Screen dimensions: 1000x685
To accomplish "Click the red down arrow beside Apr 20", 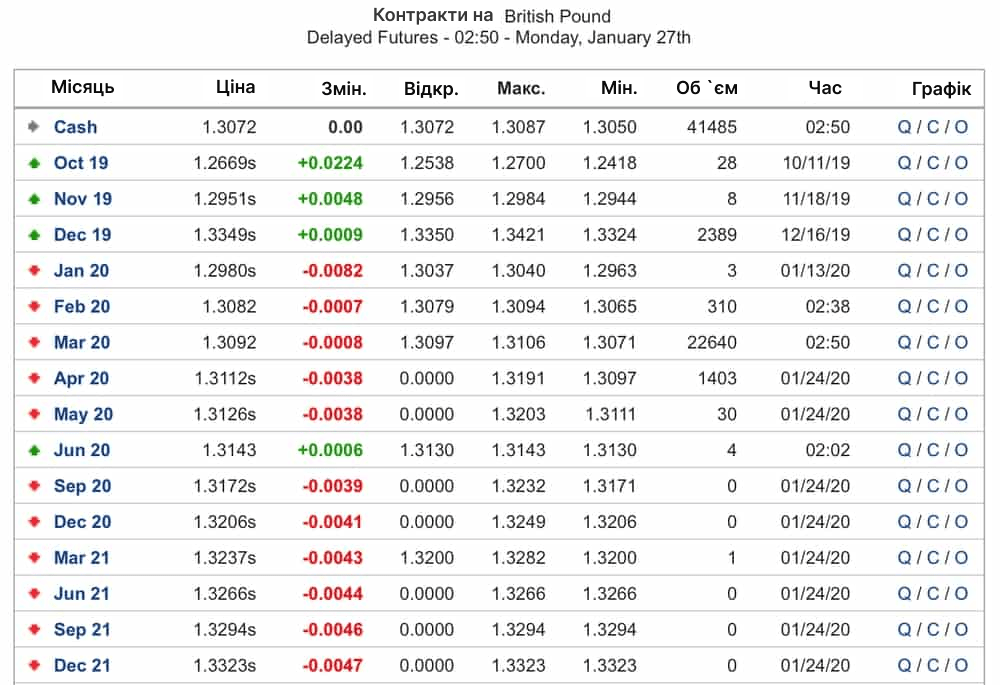I will tap(34, 378).
